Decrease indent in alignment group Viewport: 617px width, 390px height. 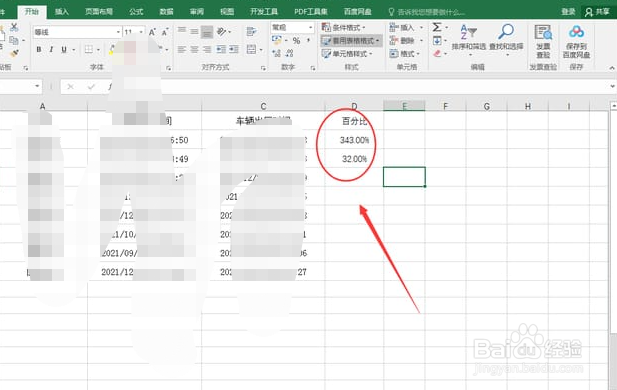pyautogui.click(x=222, y=50)
